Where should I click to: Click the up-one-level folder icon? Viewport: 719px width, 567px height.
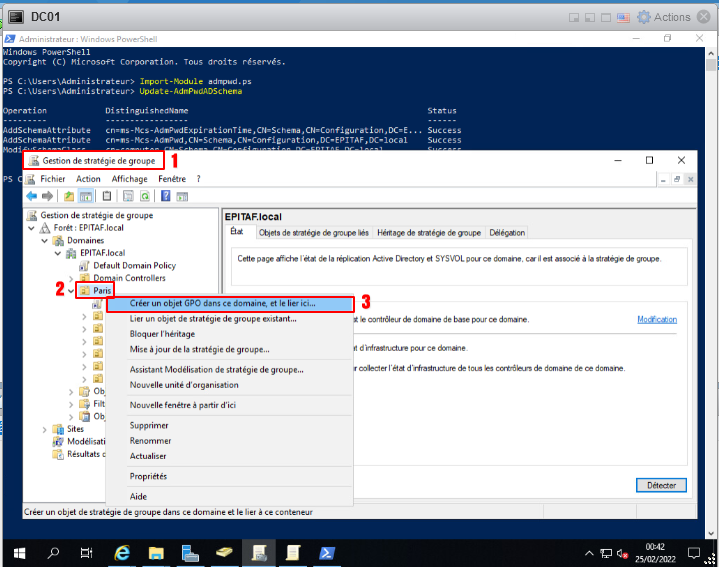[x=69, y=196]
